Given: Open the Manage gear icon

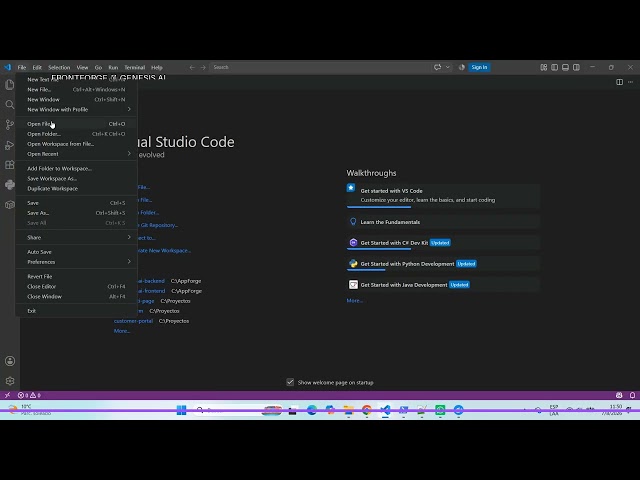Looking at the screenshot, I should 10,381.
